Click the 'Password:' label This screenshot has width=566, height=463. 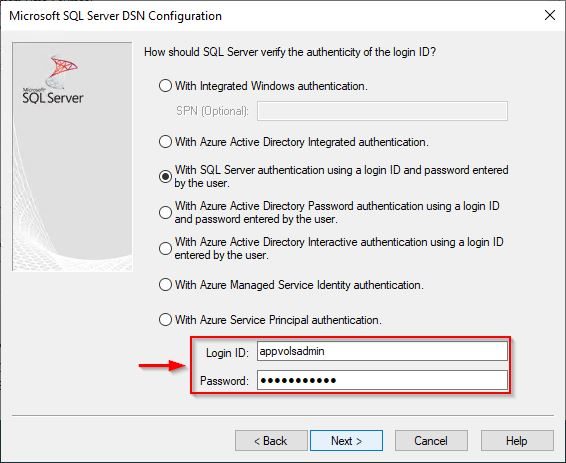tap(224, 381)
